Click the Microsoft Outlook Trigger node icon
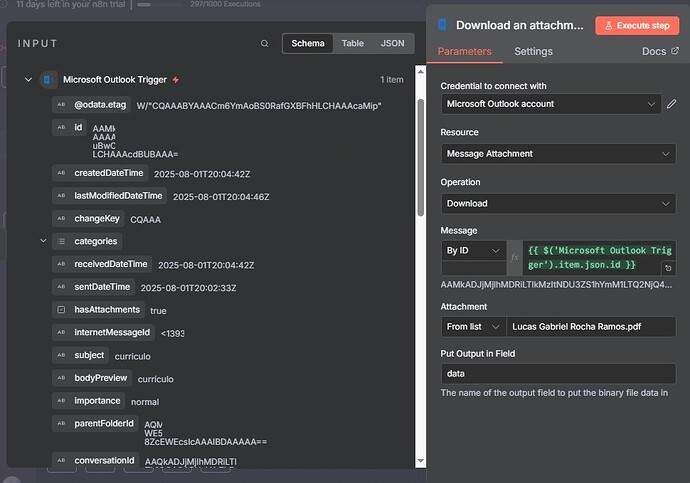This screenshot has height=483, width=690. pyautogui.click(x=48, y=80)
